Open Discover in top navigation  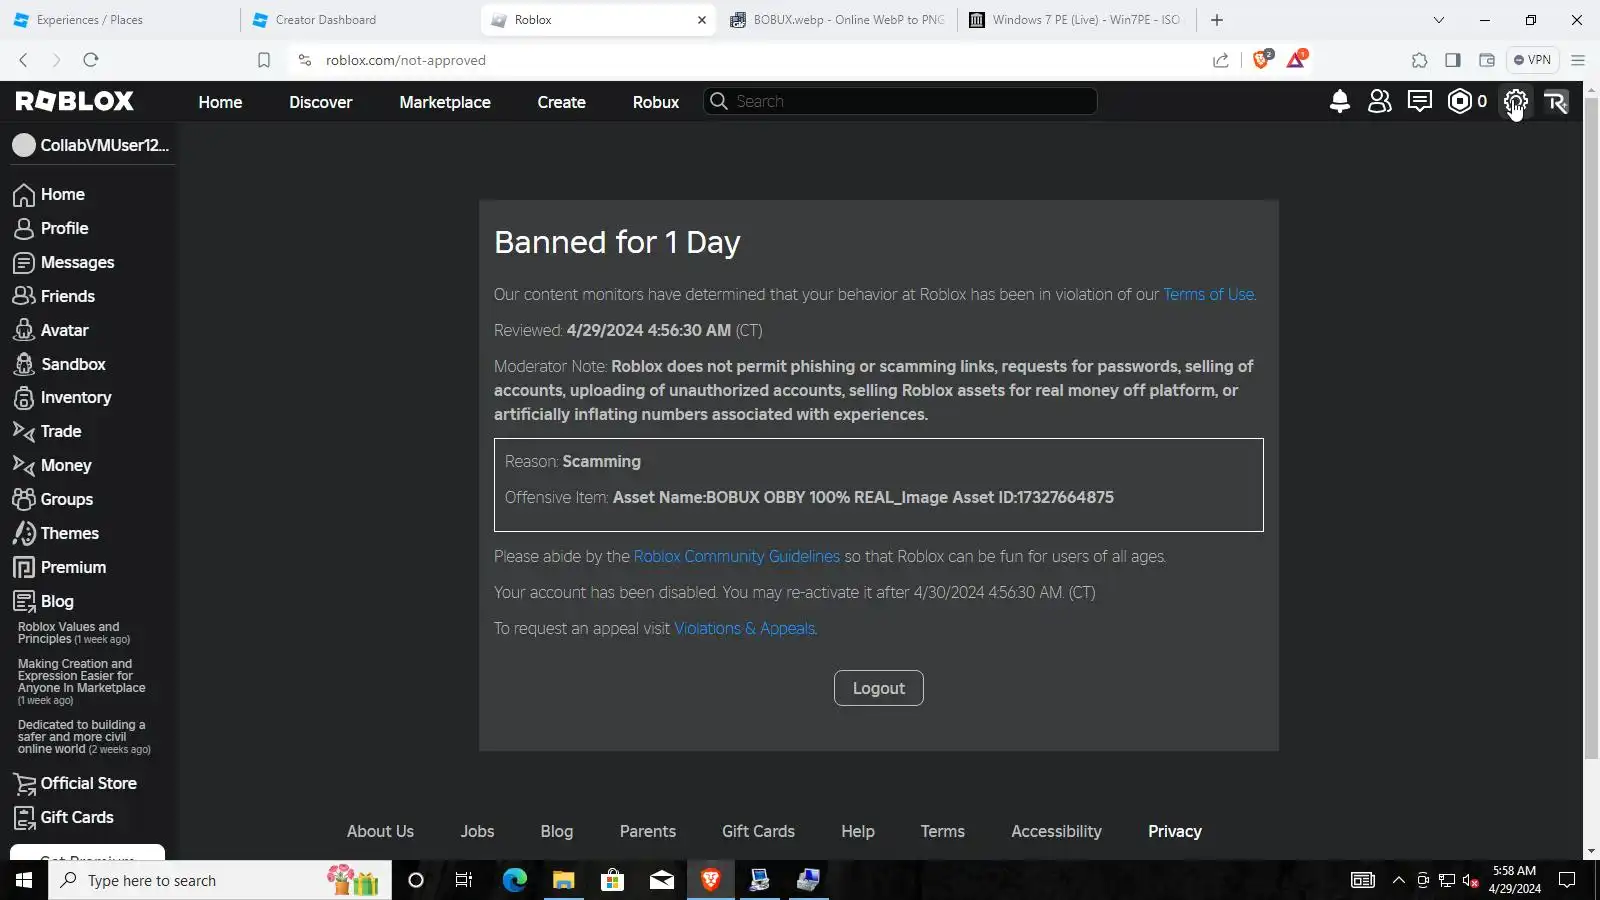click(x=321, y=102)
